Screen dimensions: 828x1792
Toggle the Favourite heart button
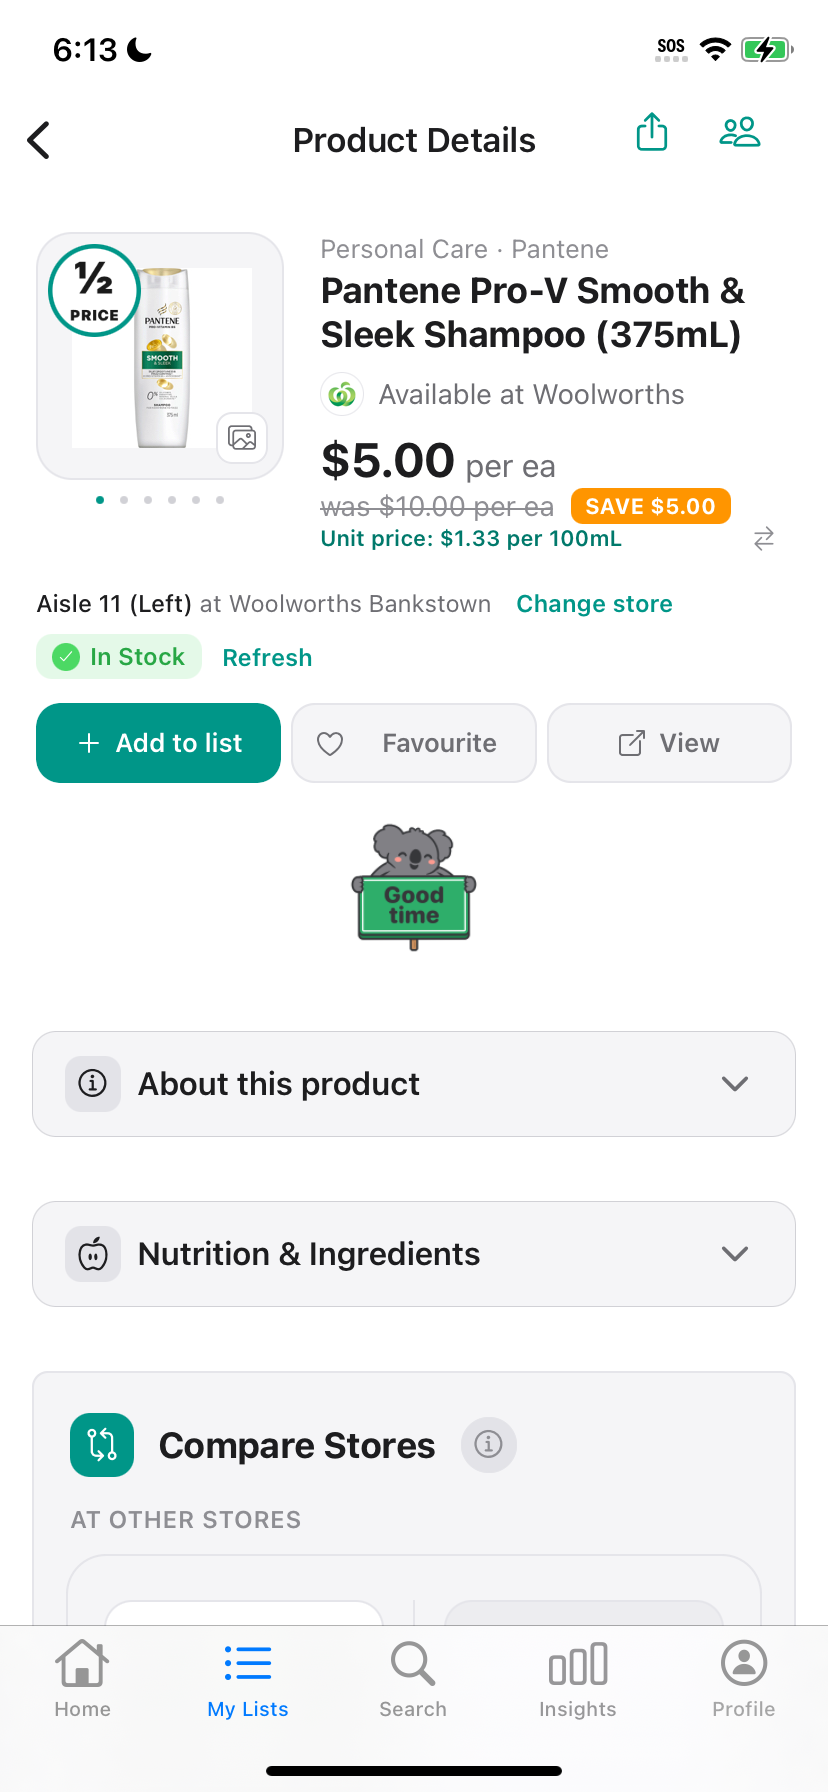[x=414, y=743]
